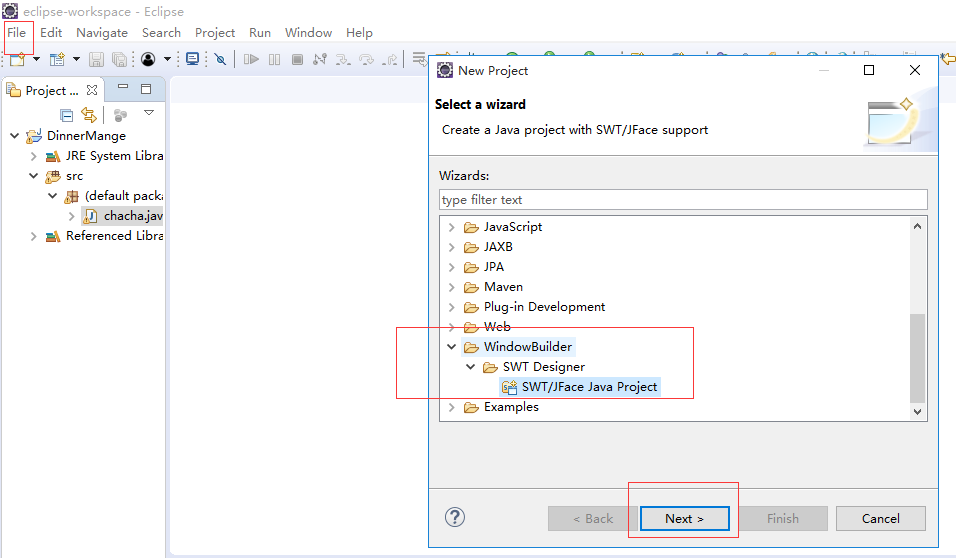Click the Next > button
Viewport: 956px width, 558px height.
(x=684, y=518)
